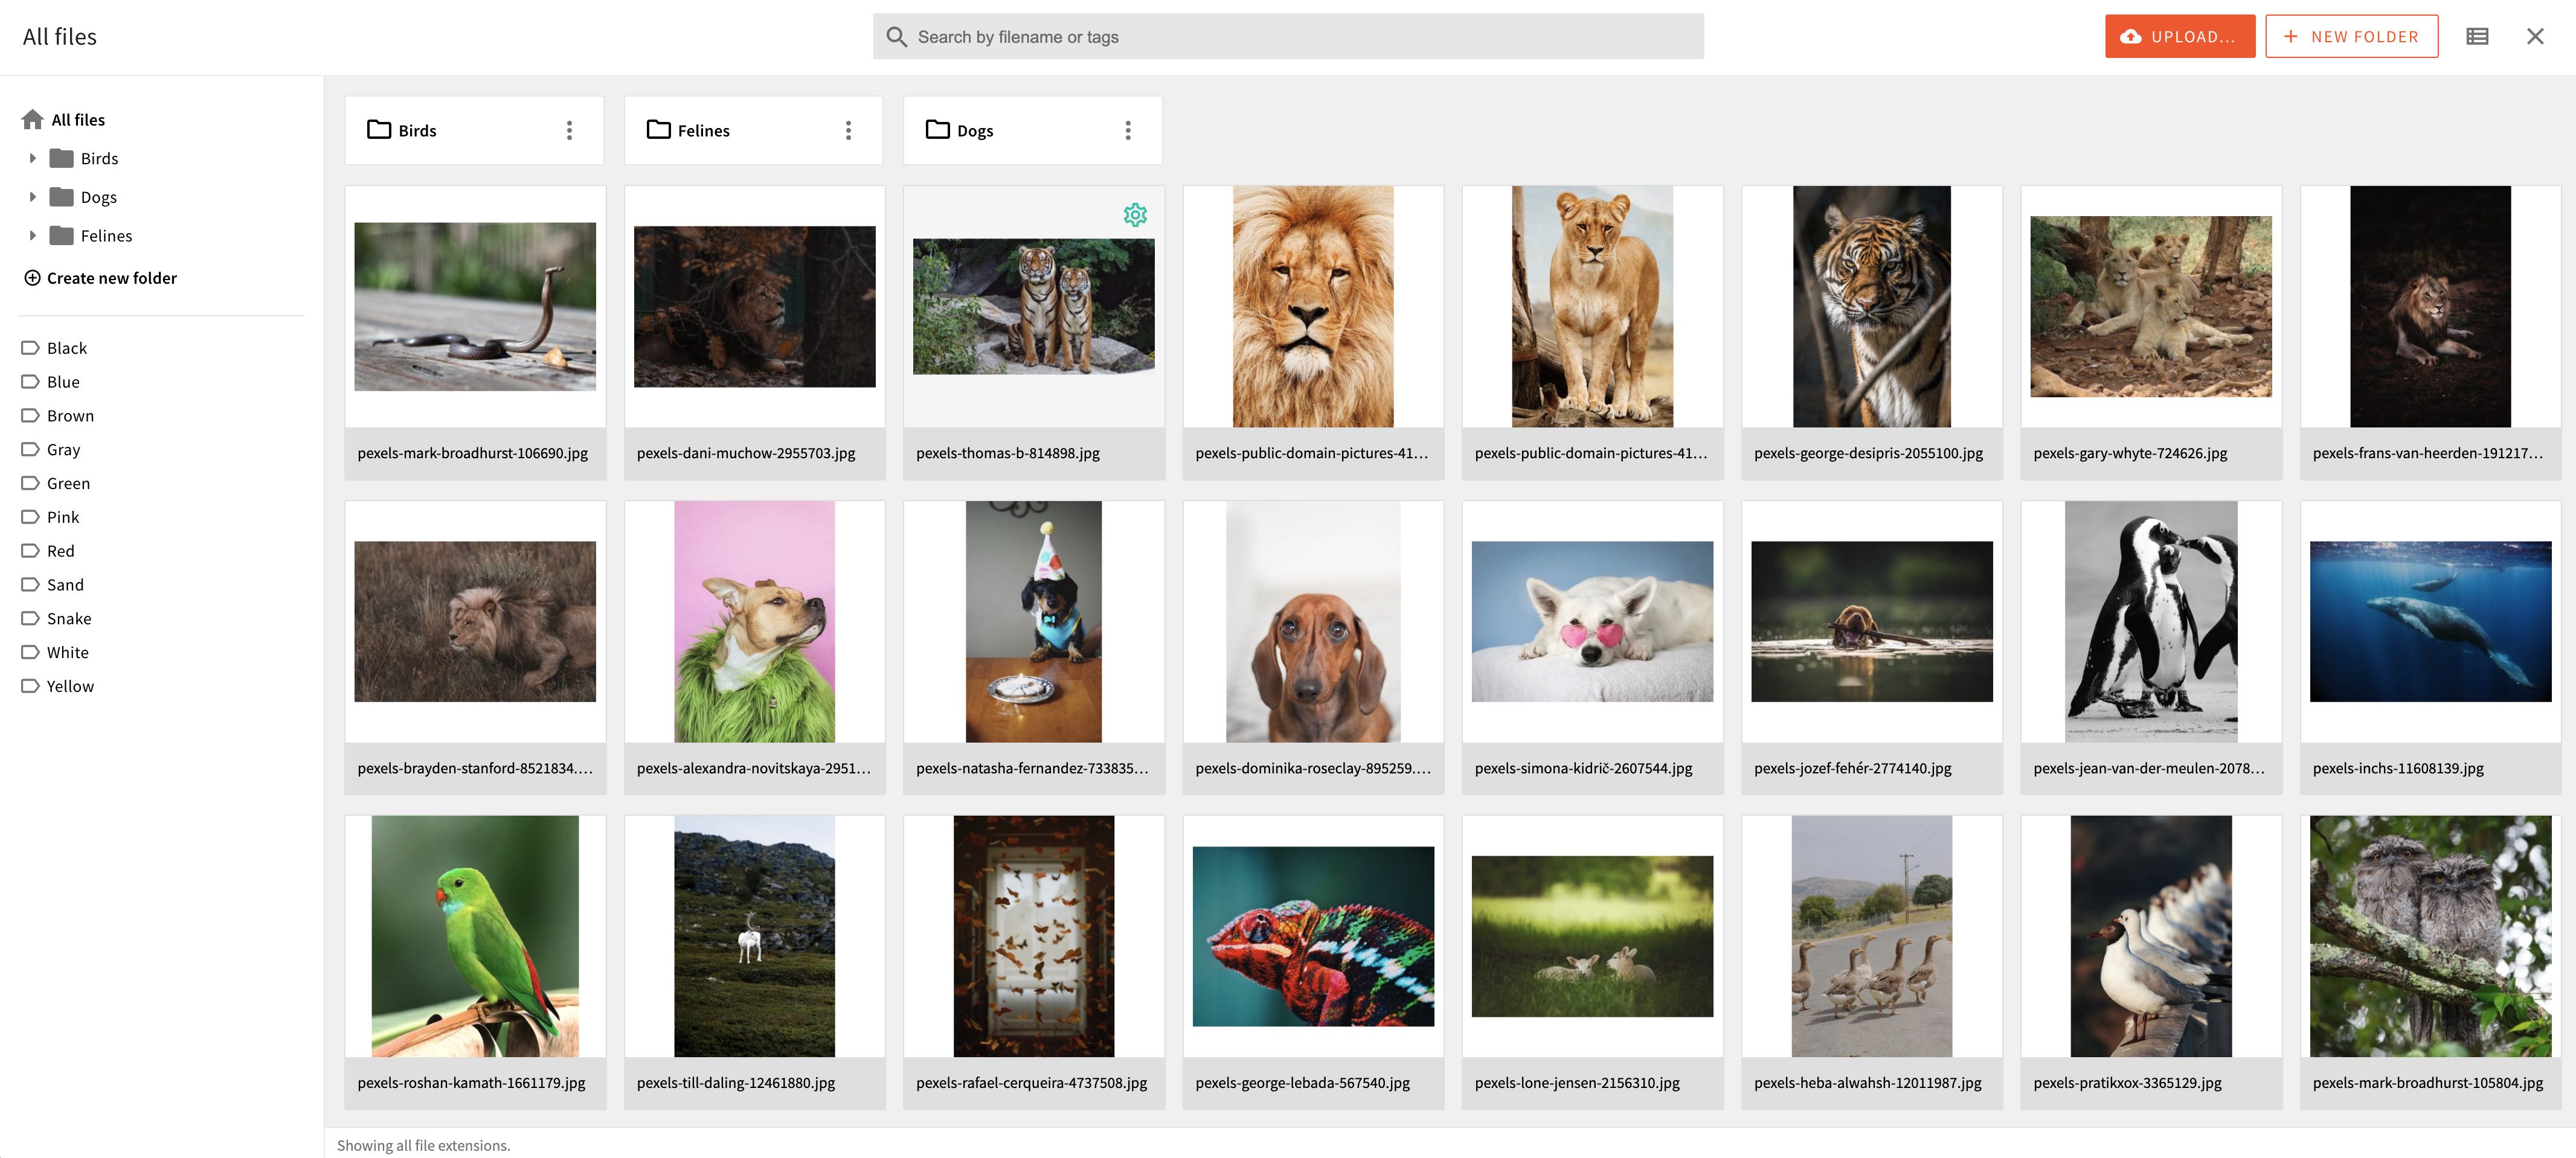The width and height of the screenshot is (2576, 1158).
Task: Open the three-dot menu on Dogs card
Action: coord(1127,129)
